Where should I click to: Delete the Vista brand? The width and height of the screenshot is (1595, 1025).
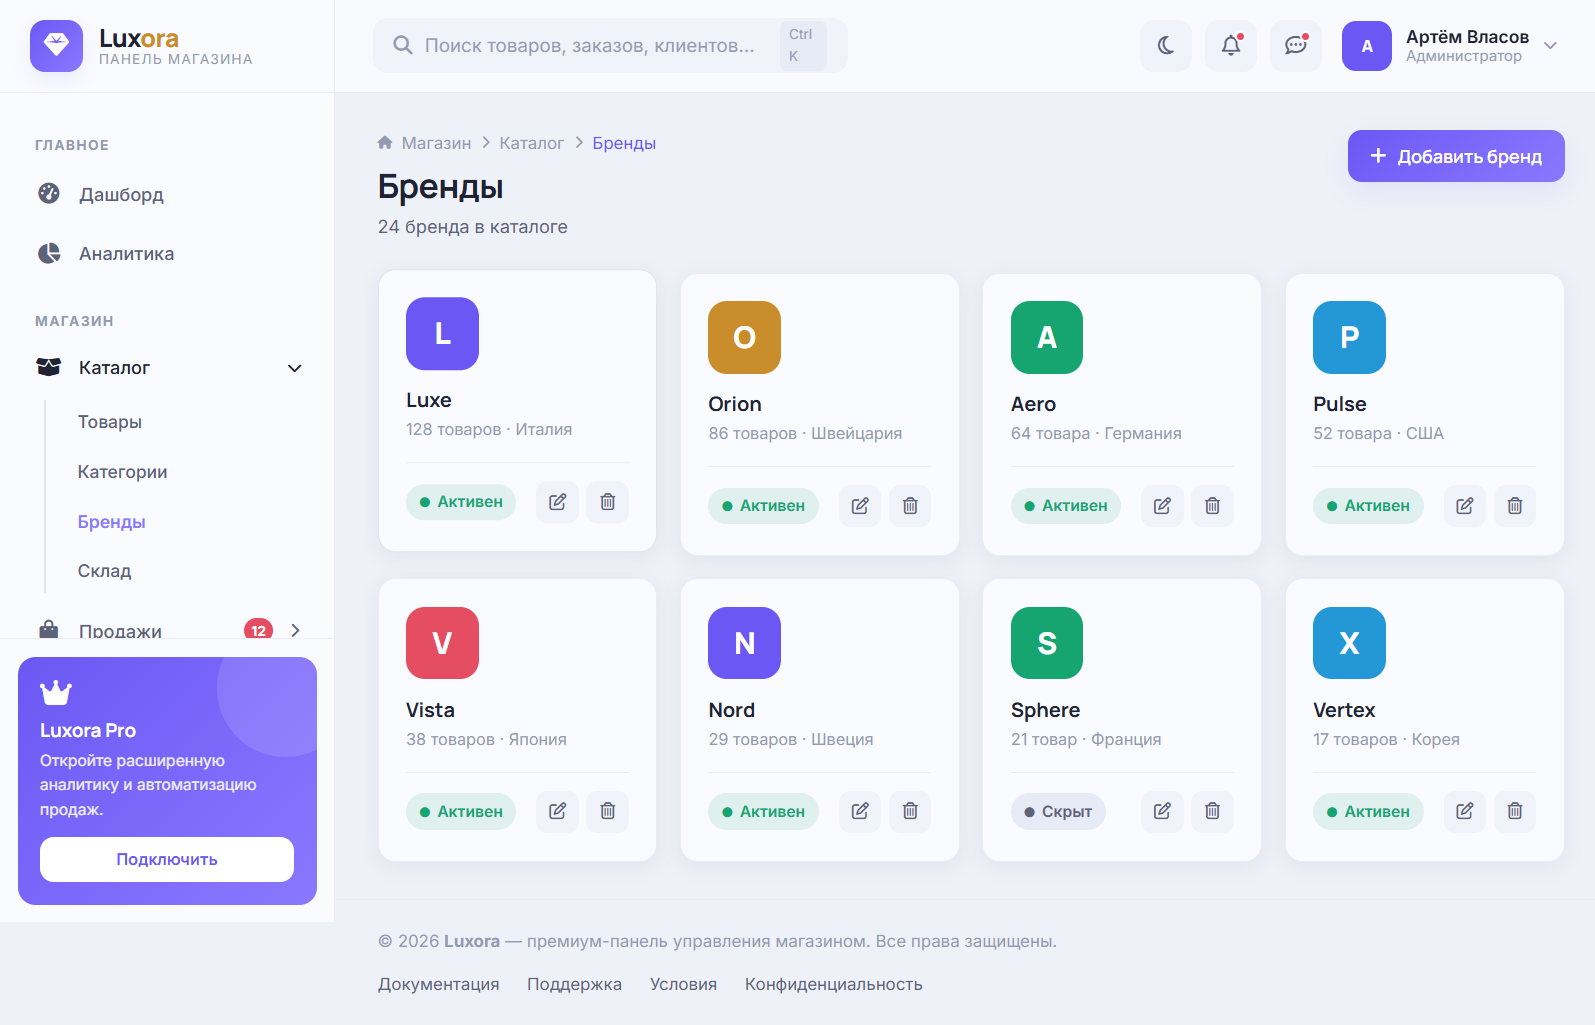tap(608, 812)
